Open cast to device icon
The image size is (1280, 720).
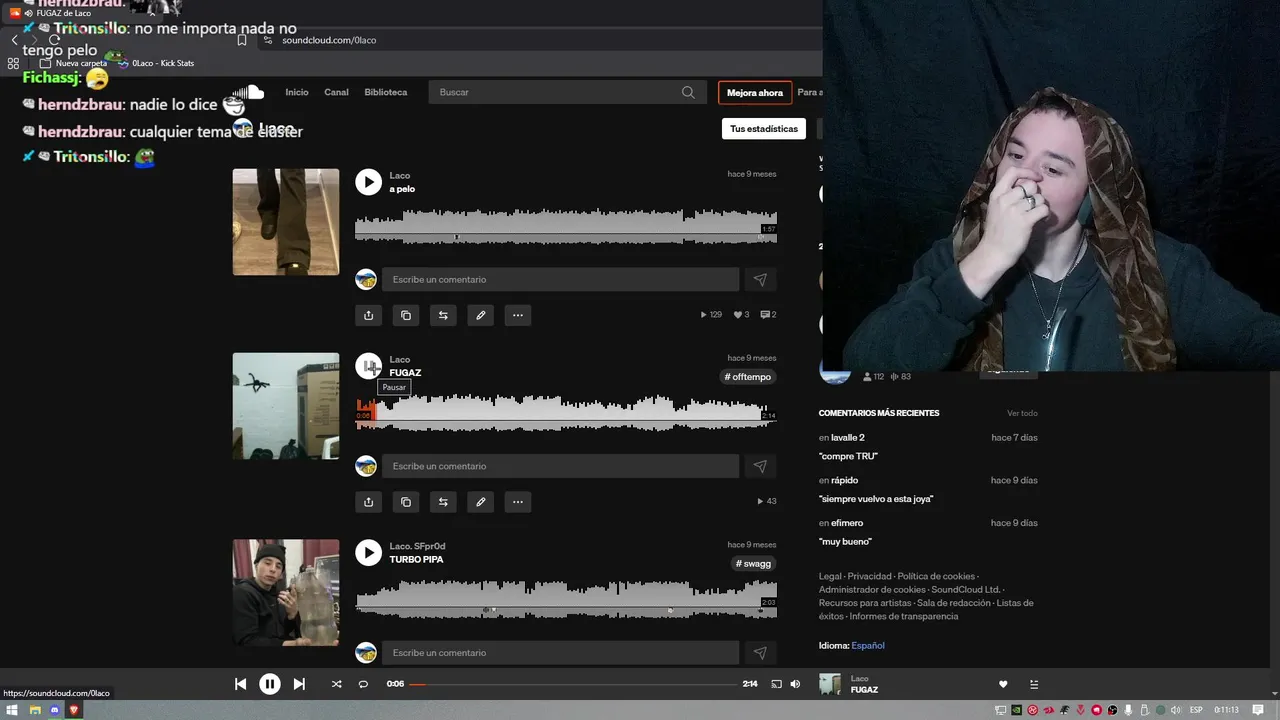pyautogui.click(x=776, y=684)
